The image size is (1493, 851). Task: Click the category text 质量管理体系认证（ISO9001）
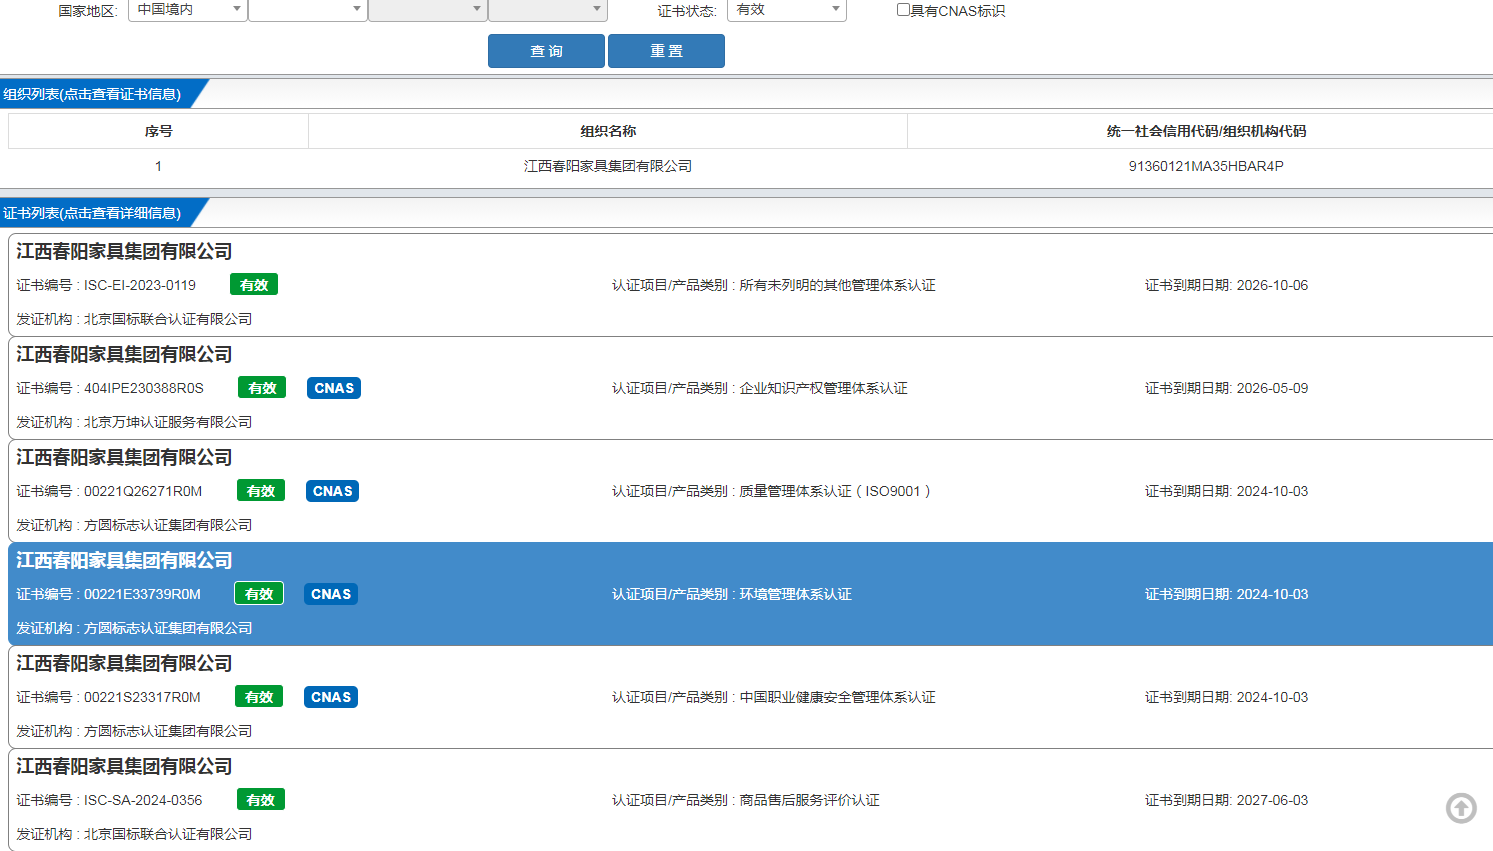[835, 491]
